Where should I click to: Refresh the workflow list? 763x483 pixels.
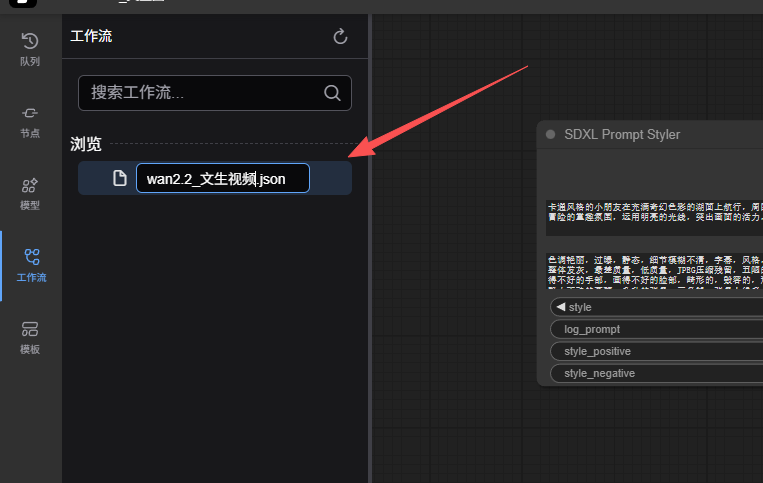340,37
